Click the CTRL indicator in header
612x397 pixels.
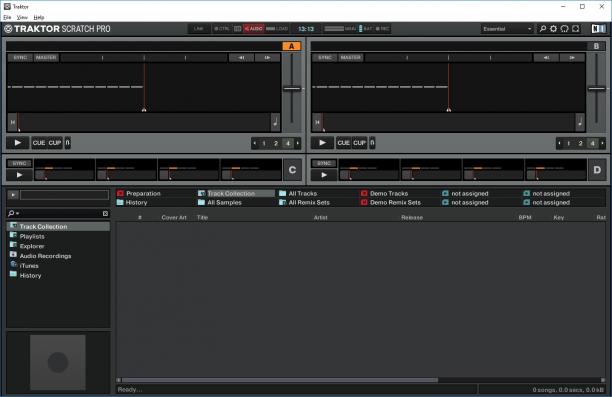click(222, 28)
